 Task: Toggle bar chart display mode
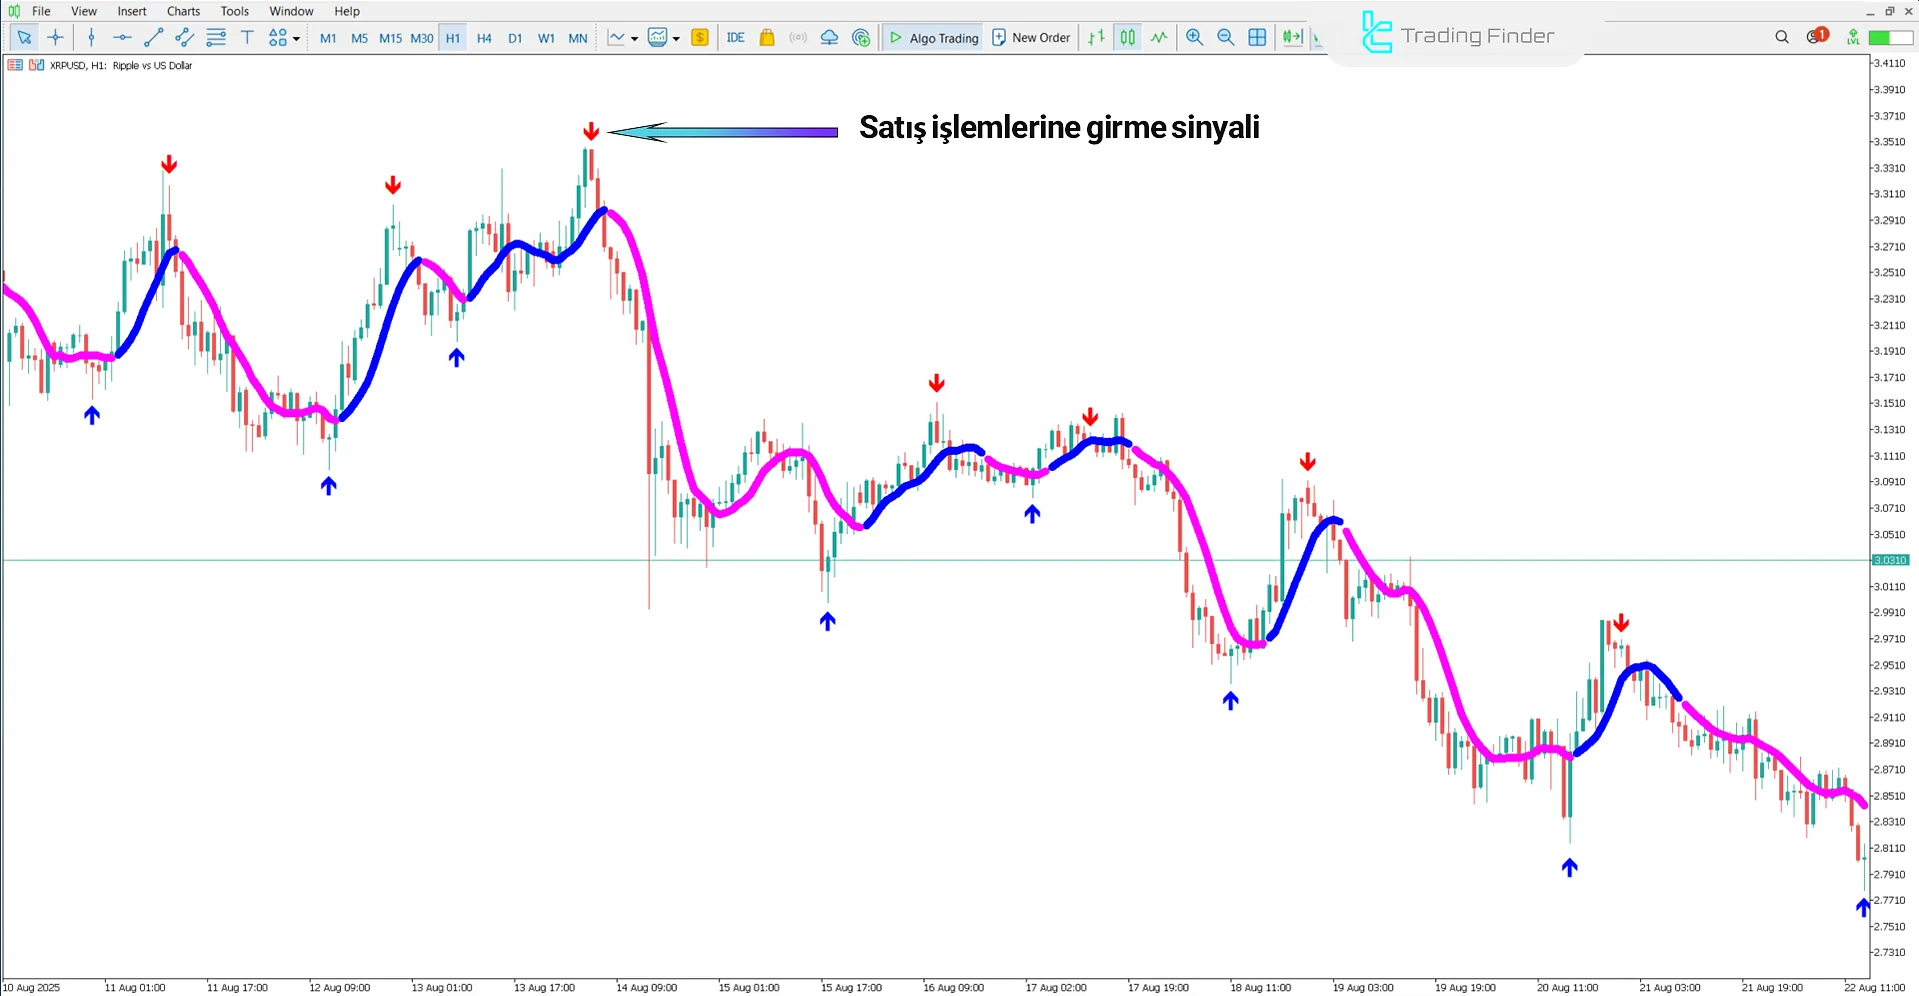click(1095, 37)
